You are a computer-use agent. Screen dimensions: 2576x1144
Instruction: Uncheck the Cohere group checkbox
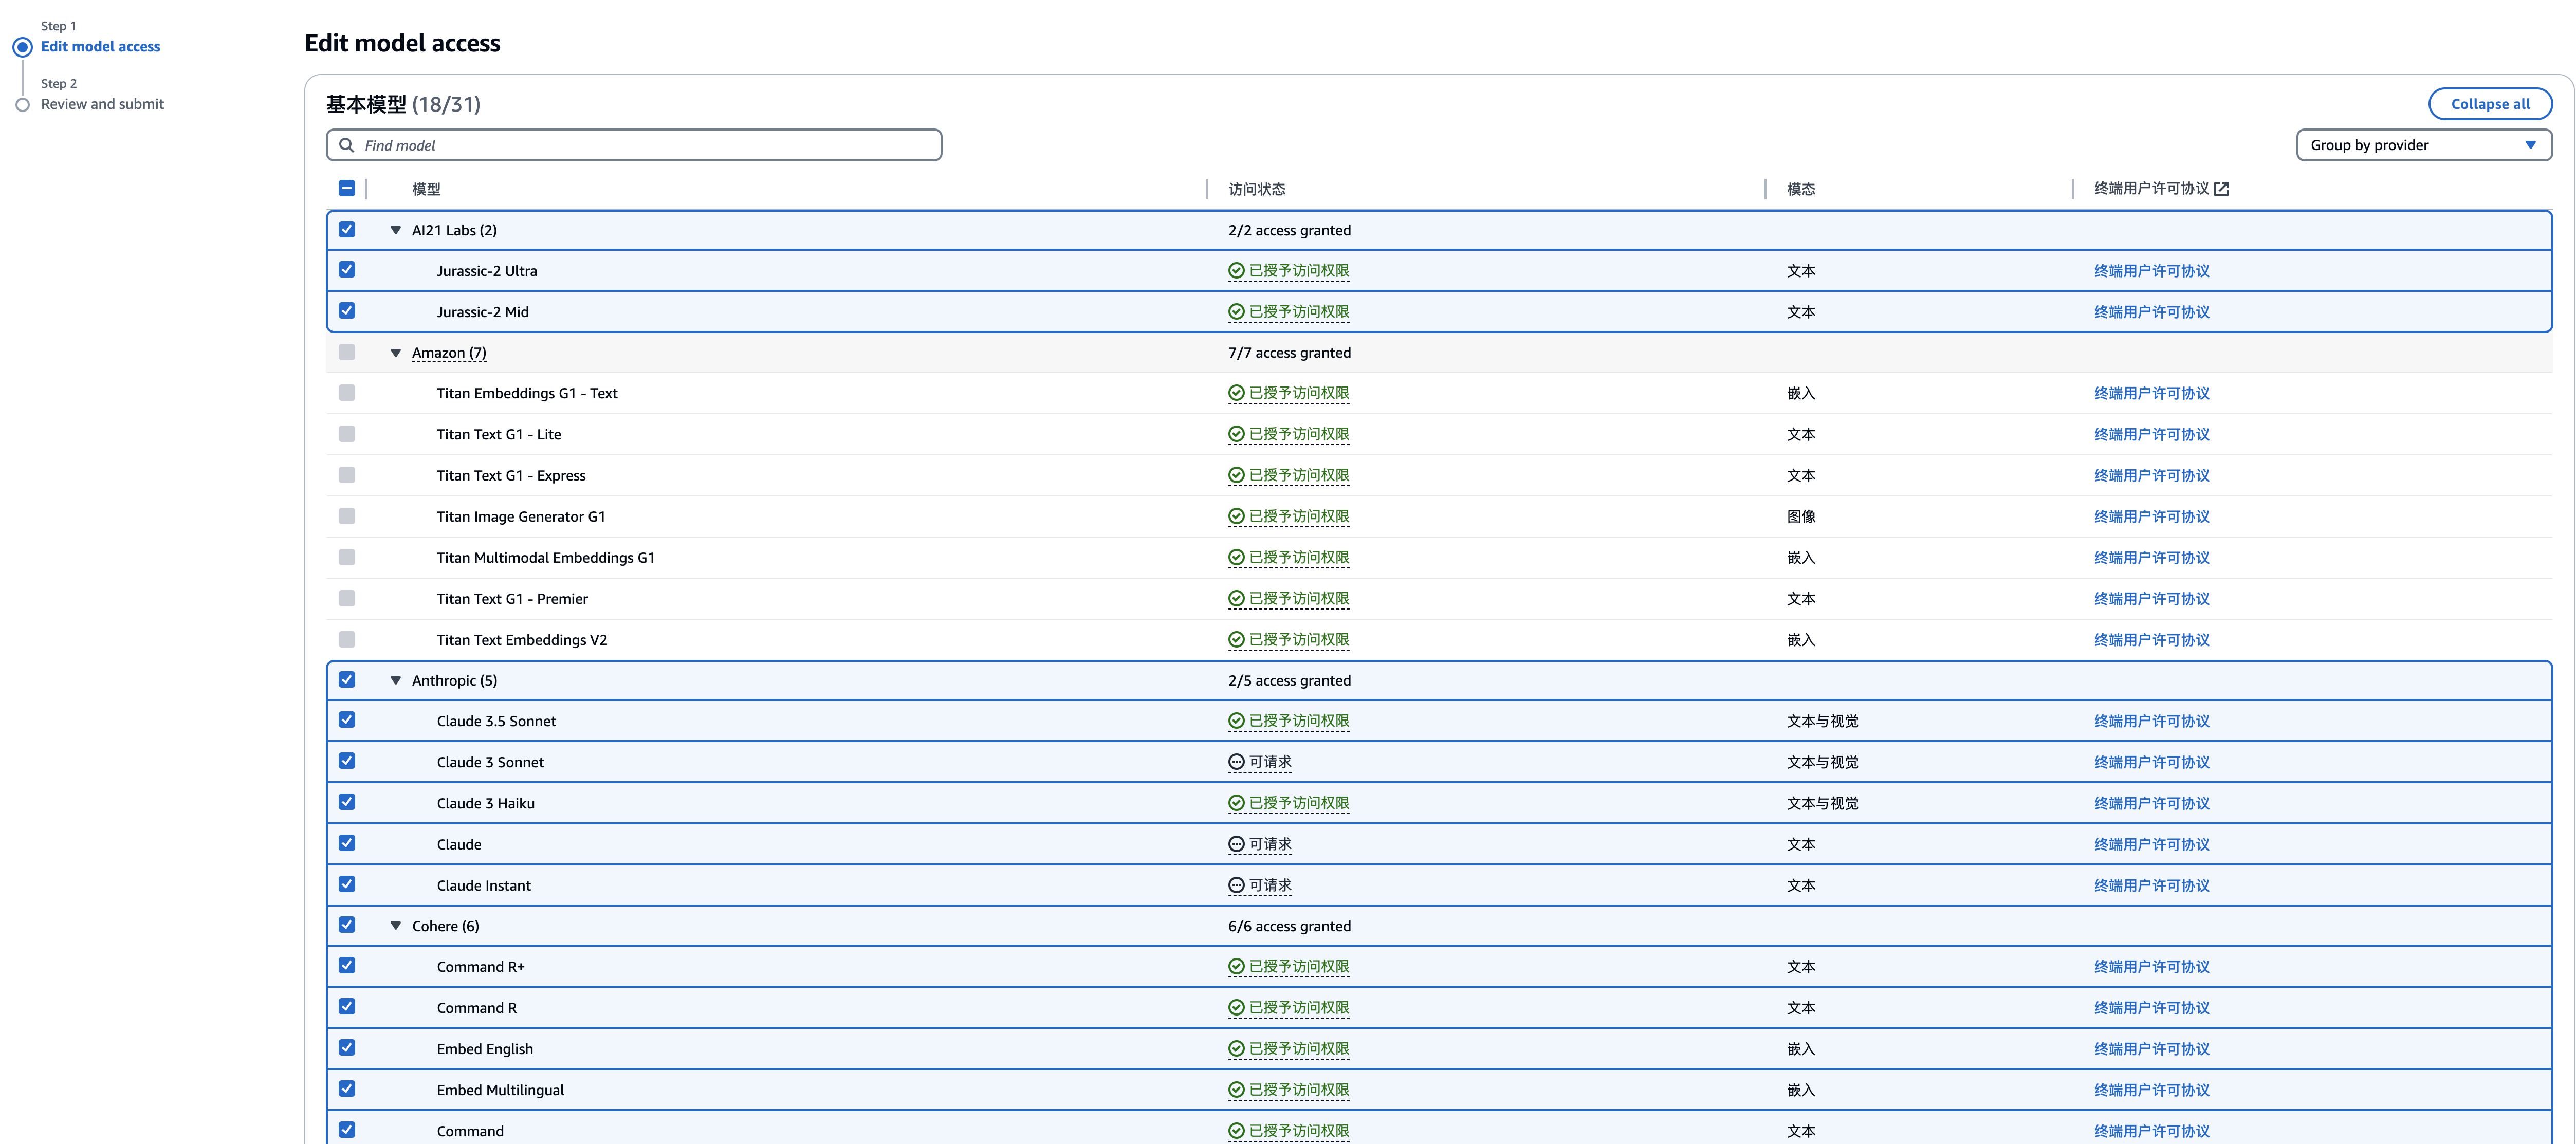[x=347, y=925]
